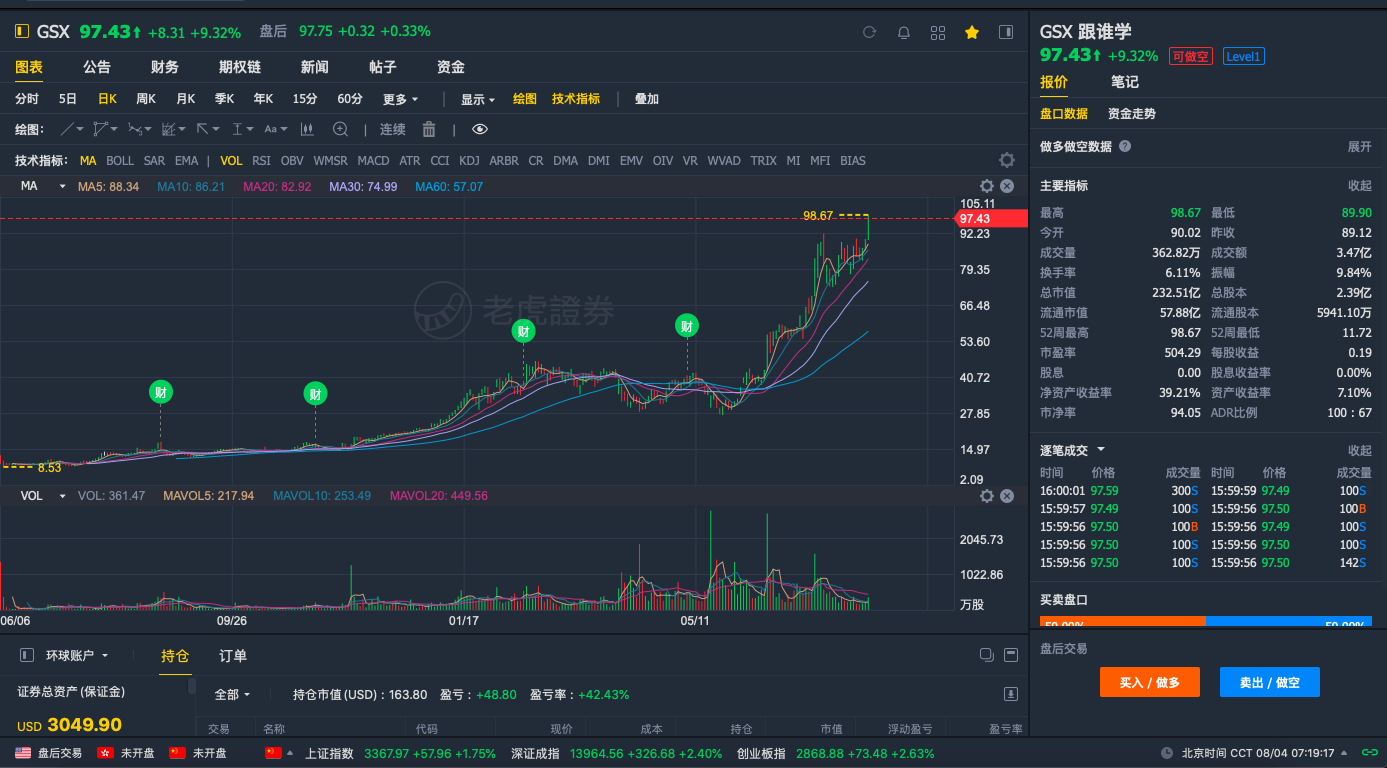Screen dimensions: 1387x768
Task: Close the MA indicator panel
Action: tap(1007, 186)
